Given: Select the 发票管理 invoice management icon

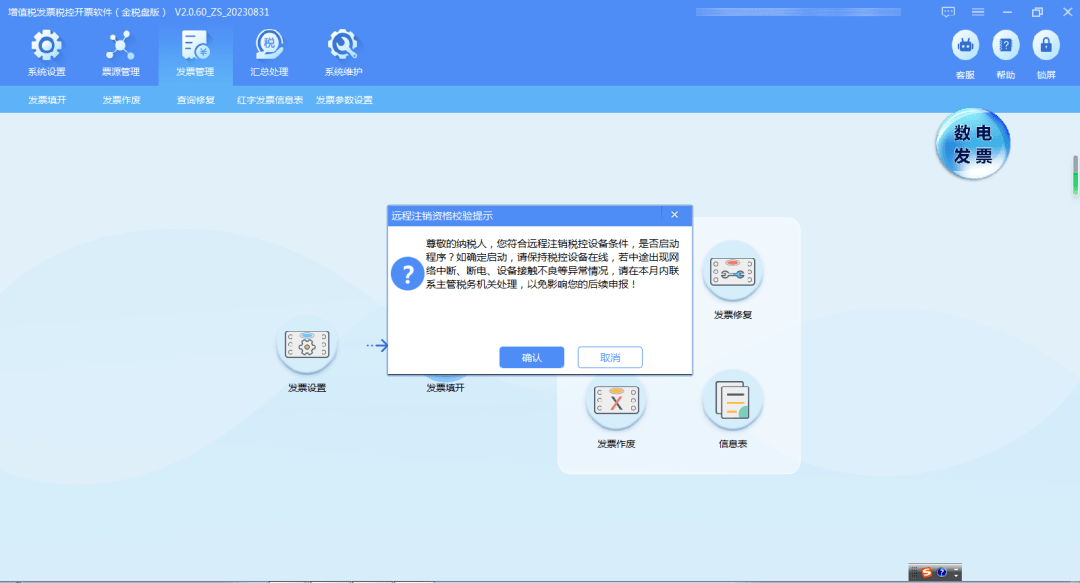Looking at the screenshot, I should pyautogui.click(x=195, y=52).
